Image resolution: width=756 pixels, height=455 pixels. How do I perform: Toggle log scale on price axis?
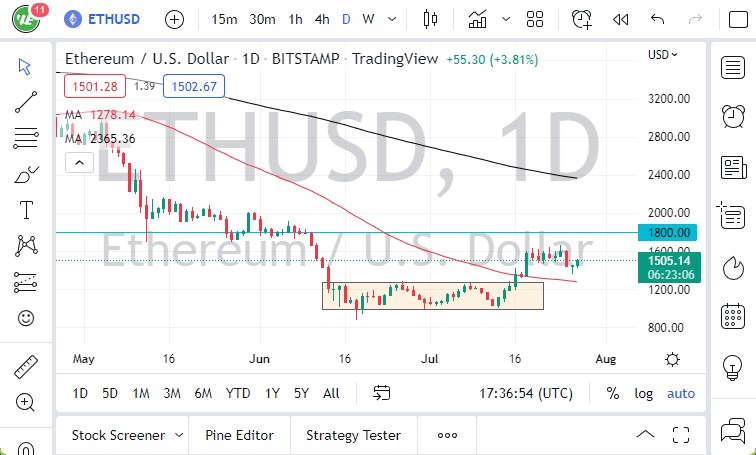[643, 393]
